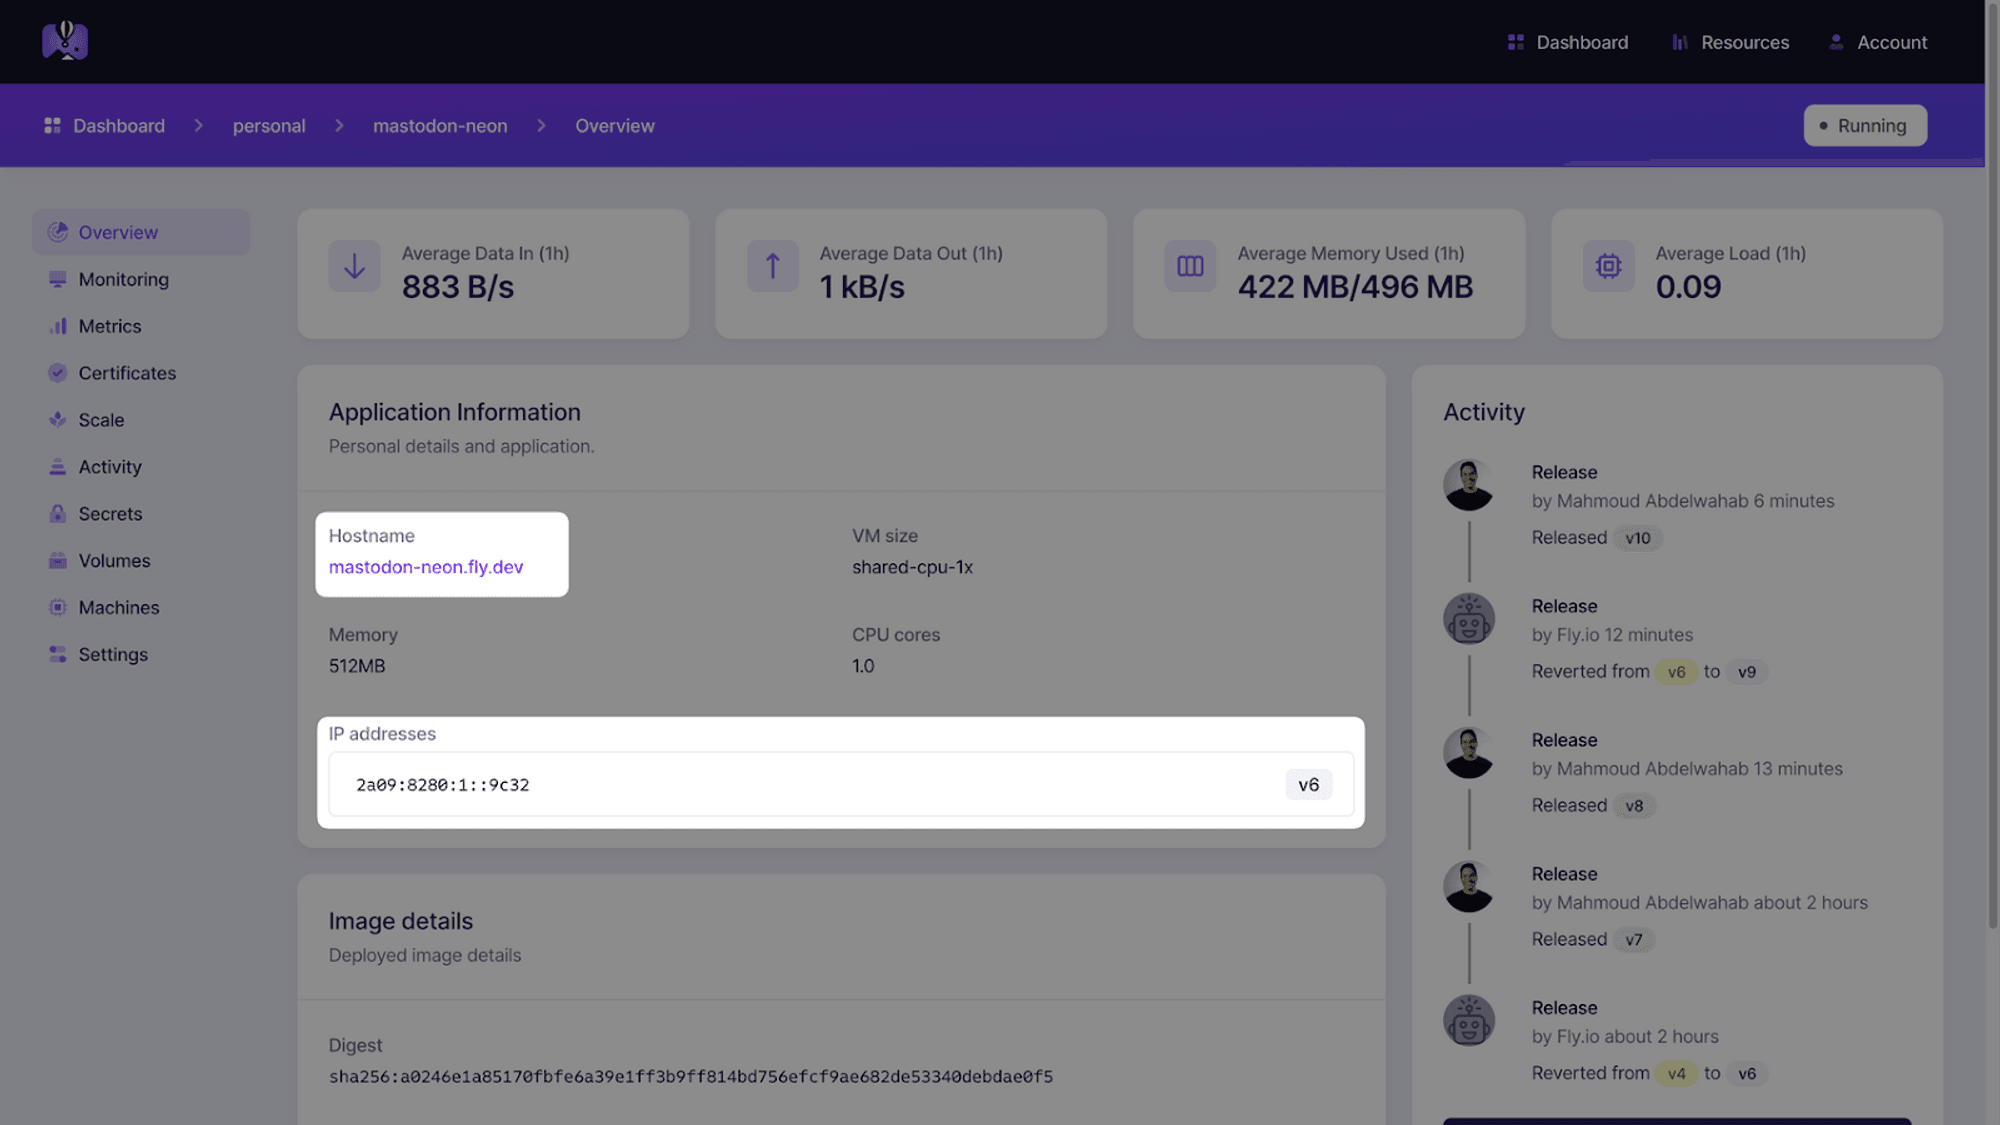Click the Average Load CPU icon
This screenshot has width=2000, height=1125.
(x=1608, y=266)
